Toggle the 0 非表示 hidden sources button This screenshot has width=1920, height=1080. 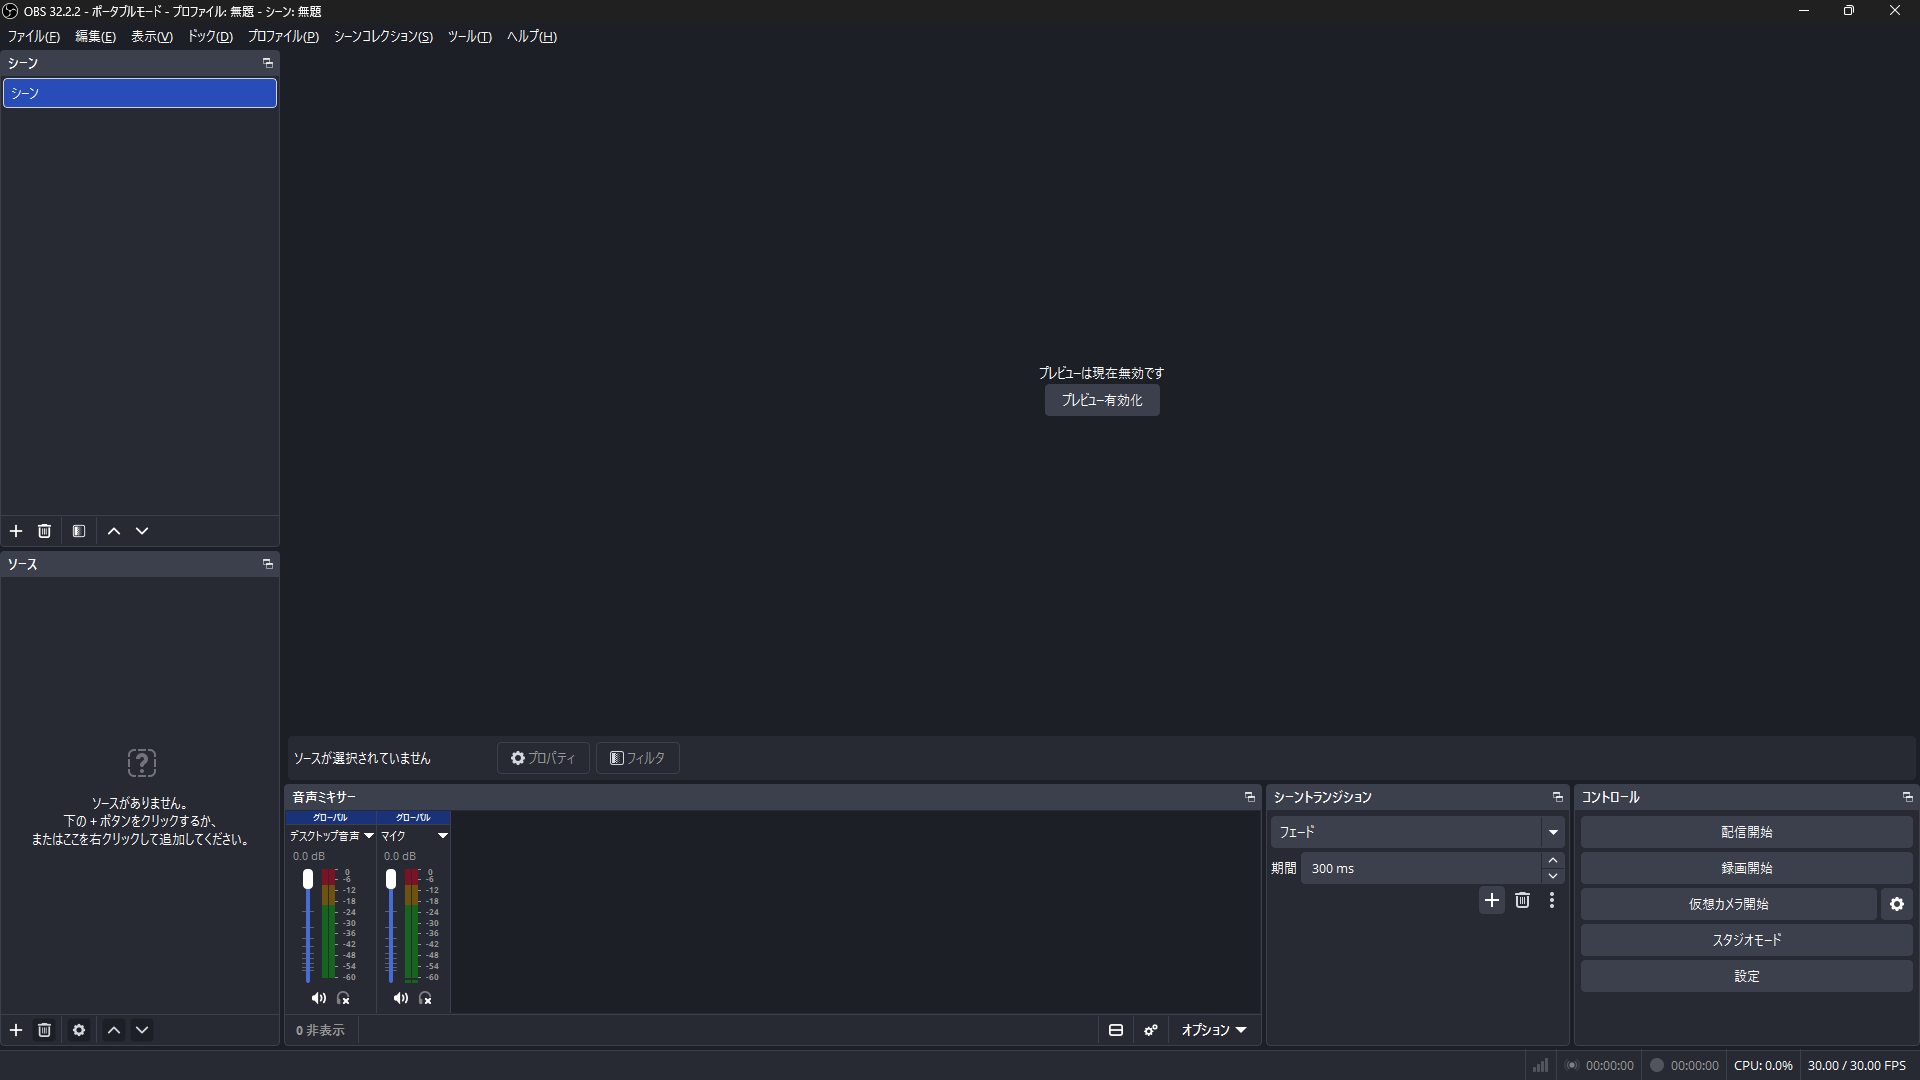coord(320,1030)
